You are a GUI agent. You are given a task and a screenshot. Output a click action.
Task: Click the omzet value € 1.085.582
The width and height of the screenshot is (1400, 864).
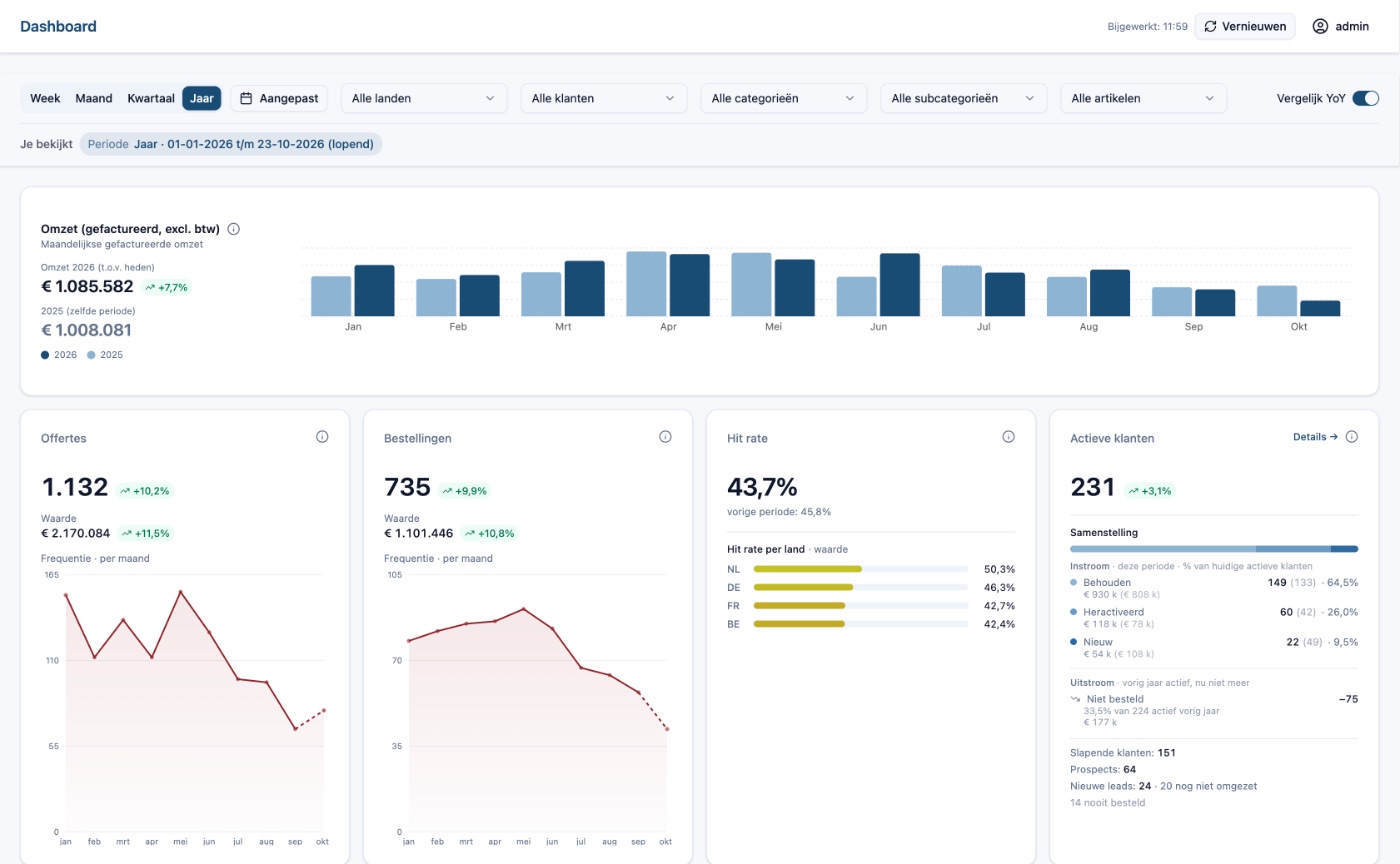[87, 286]
